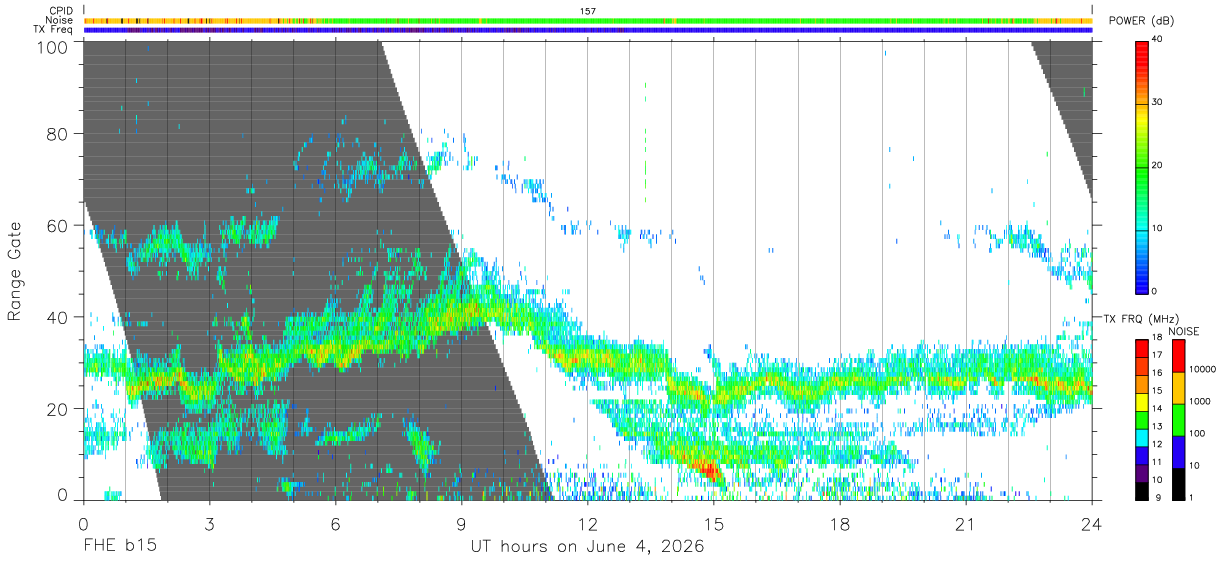The width and height of the screenshot is (1228, 567).
Task: Click the NOISE color scale bar
Action: point(1177,419)
